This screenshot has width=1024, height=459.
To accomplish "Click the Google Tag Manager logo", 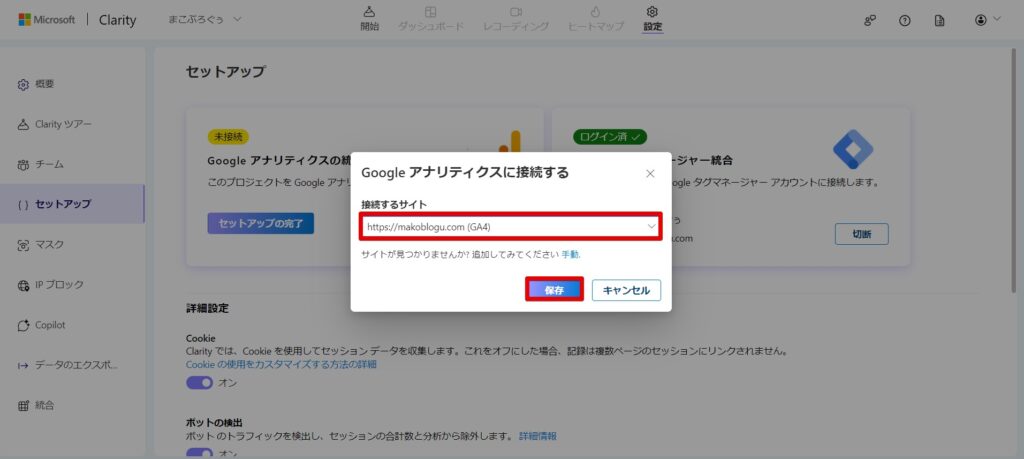I will 852,149.
